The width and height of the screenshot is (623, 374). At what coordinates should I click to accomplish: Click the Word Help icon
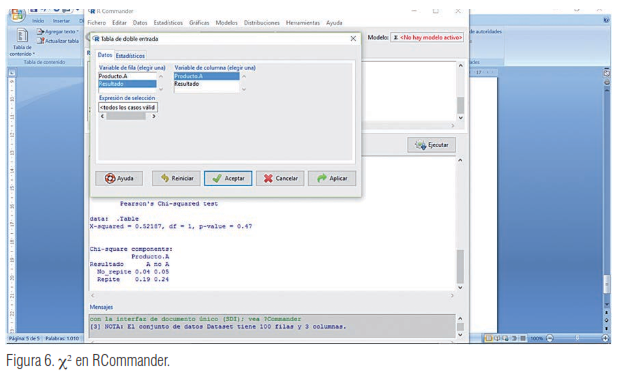click(x=606, y=20)
